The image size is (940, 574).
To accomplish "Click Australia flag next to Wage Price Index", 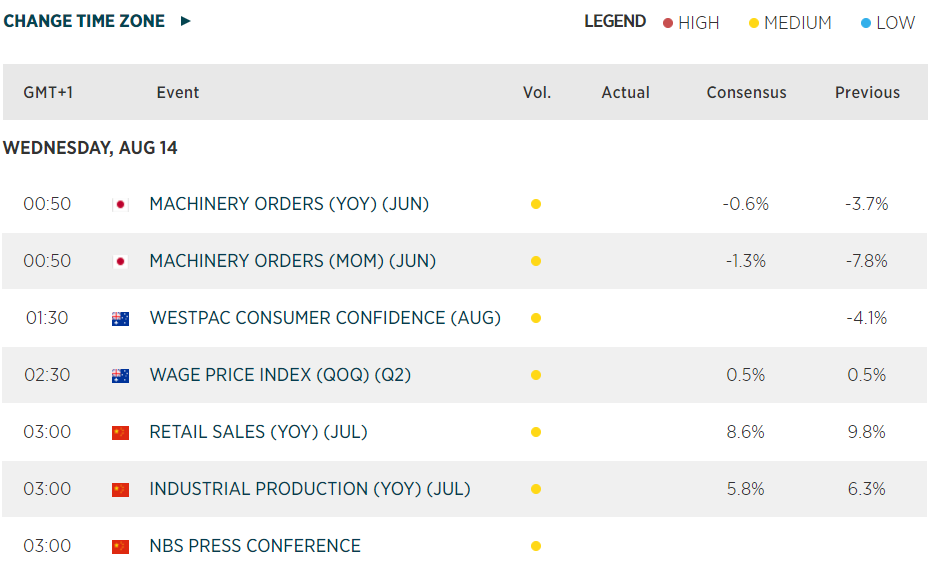I will tap(121, 376).
